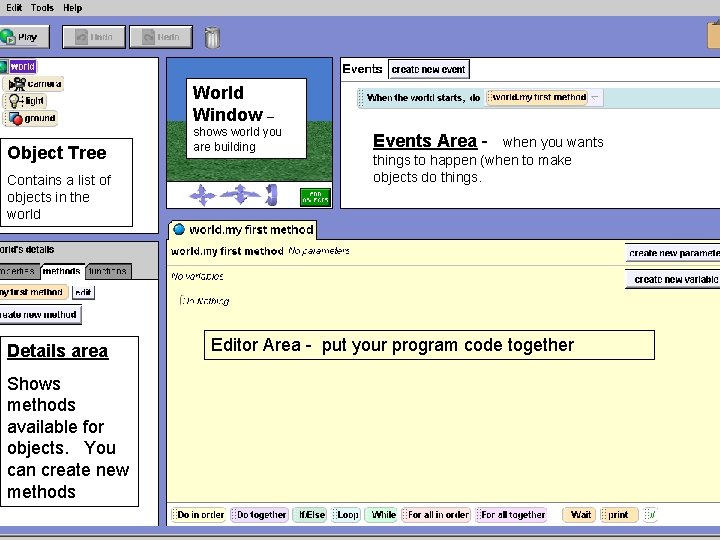
Task: Open the Tools menu
Action: click(42, 8)
